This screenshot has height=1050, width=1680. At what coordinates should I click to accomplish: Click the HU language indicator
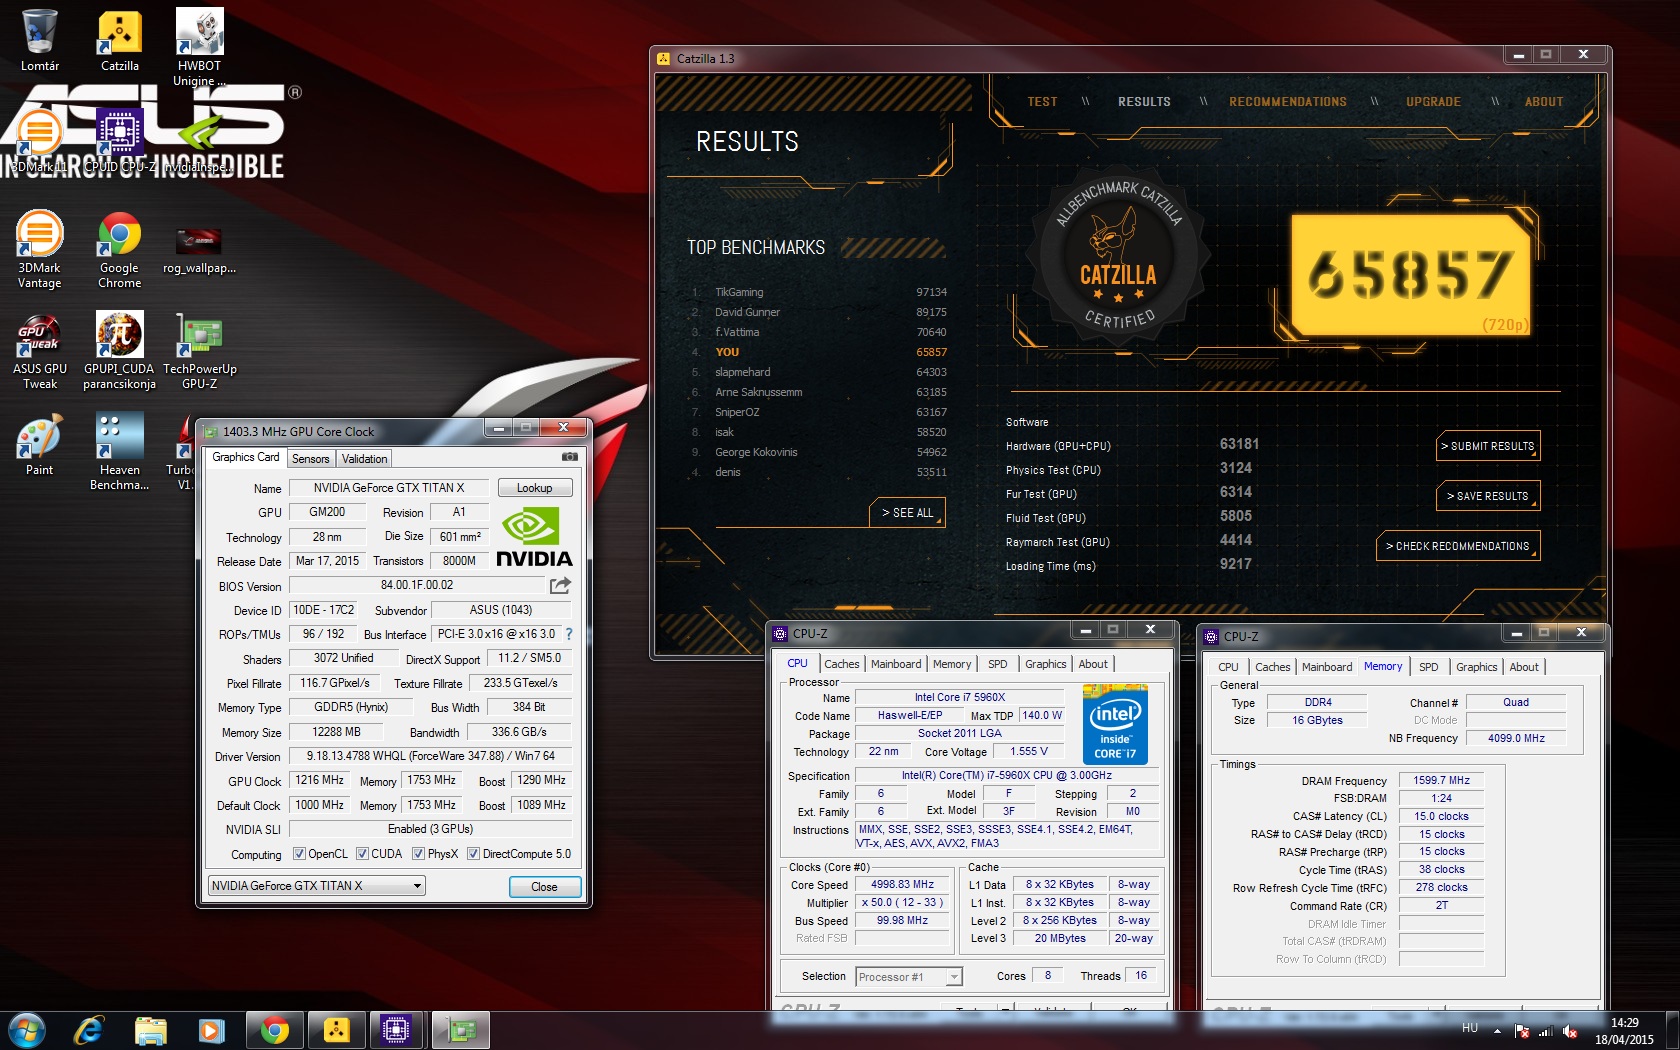pos(1469,1028)
